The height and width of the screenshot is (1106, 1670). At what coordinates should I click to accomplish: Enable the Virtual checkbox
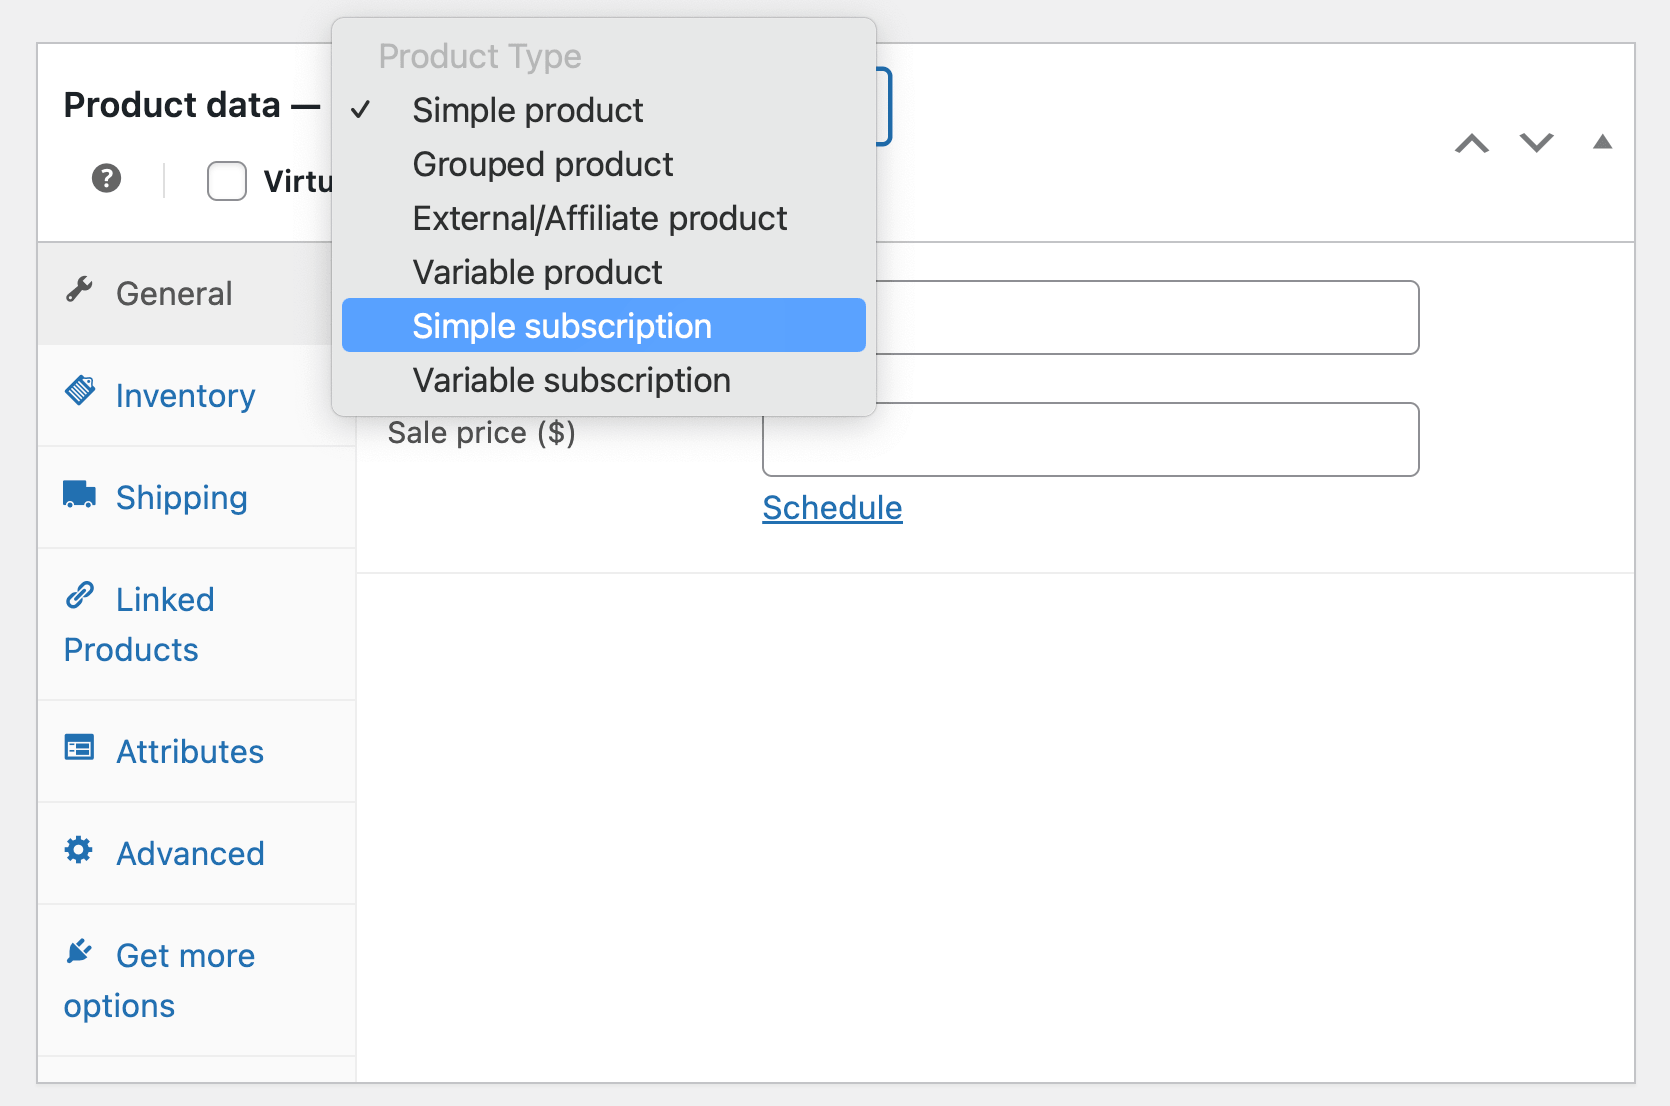tap(226, 180)
